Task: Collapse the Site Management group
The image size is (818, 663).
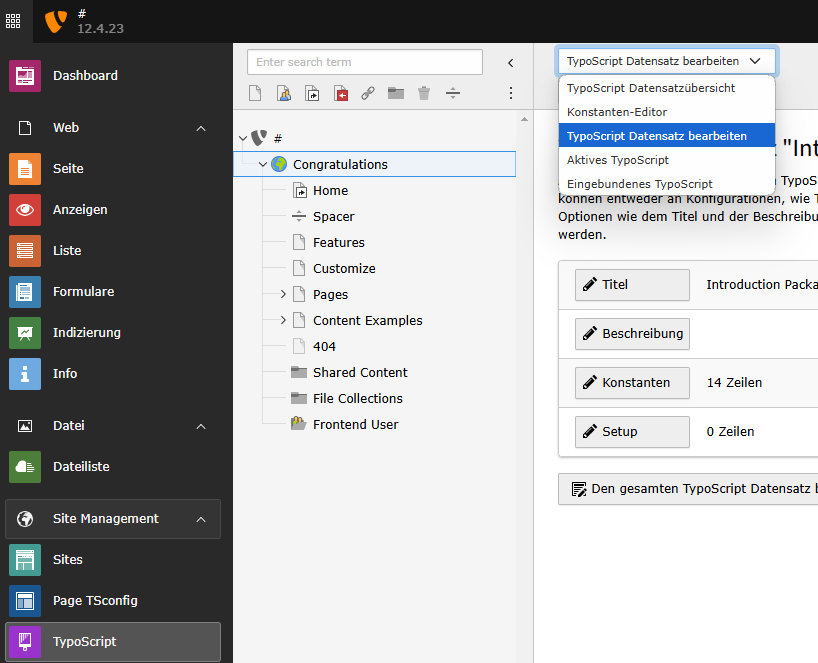Action: tap(201, 519)
